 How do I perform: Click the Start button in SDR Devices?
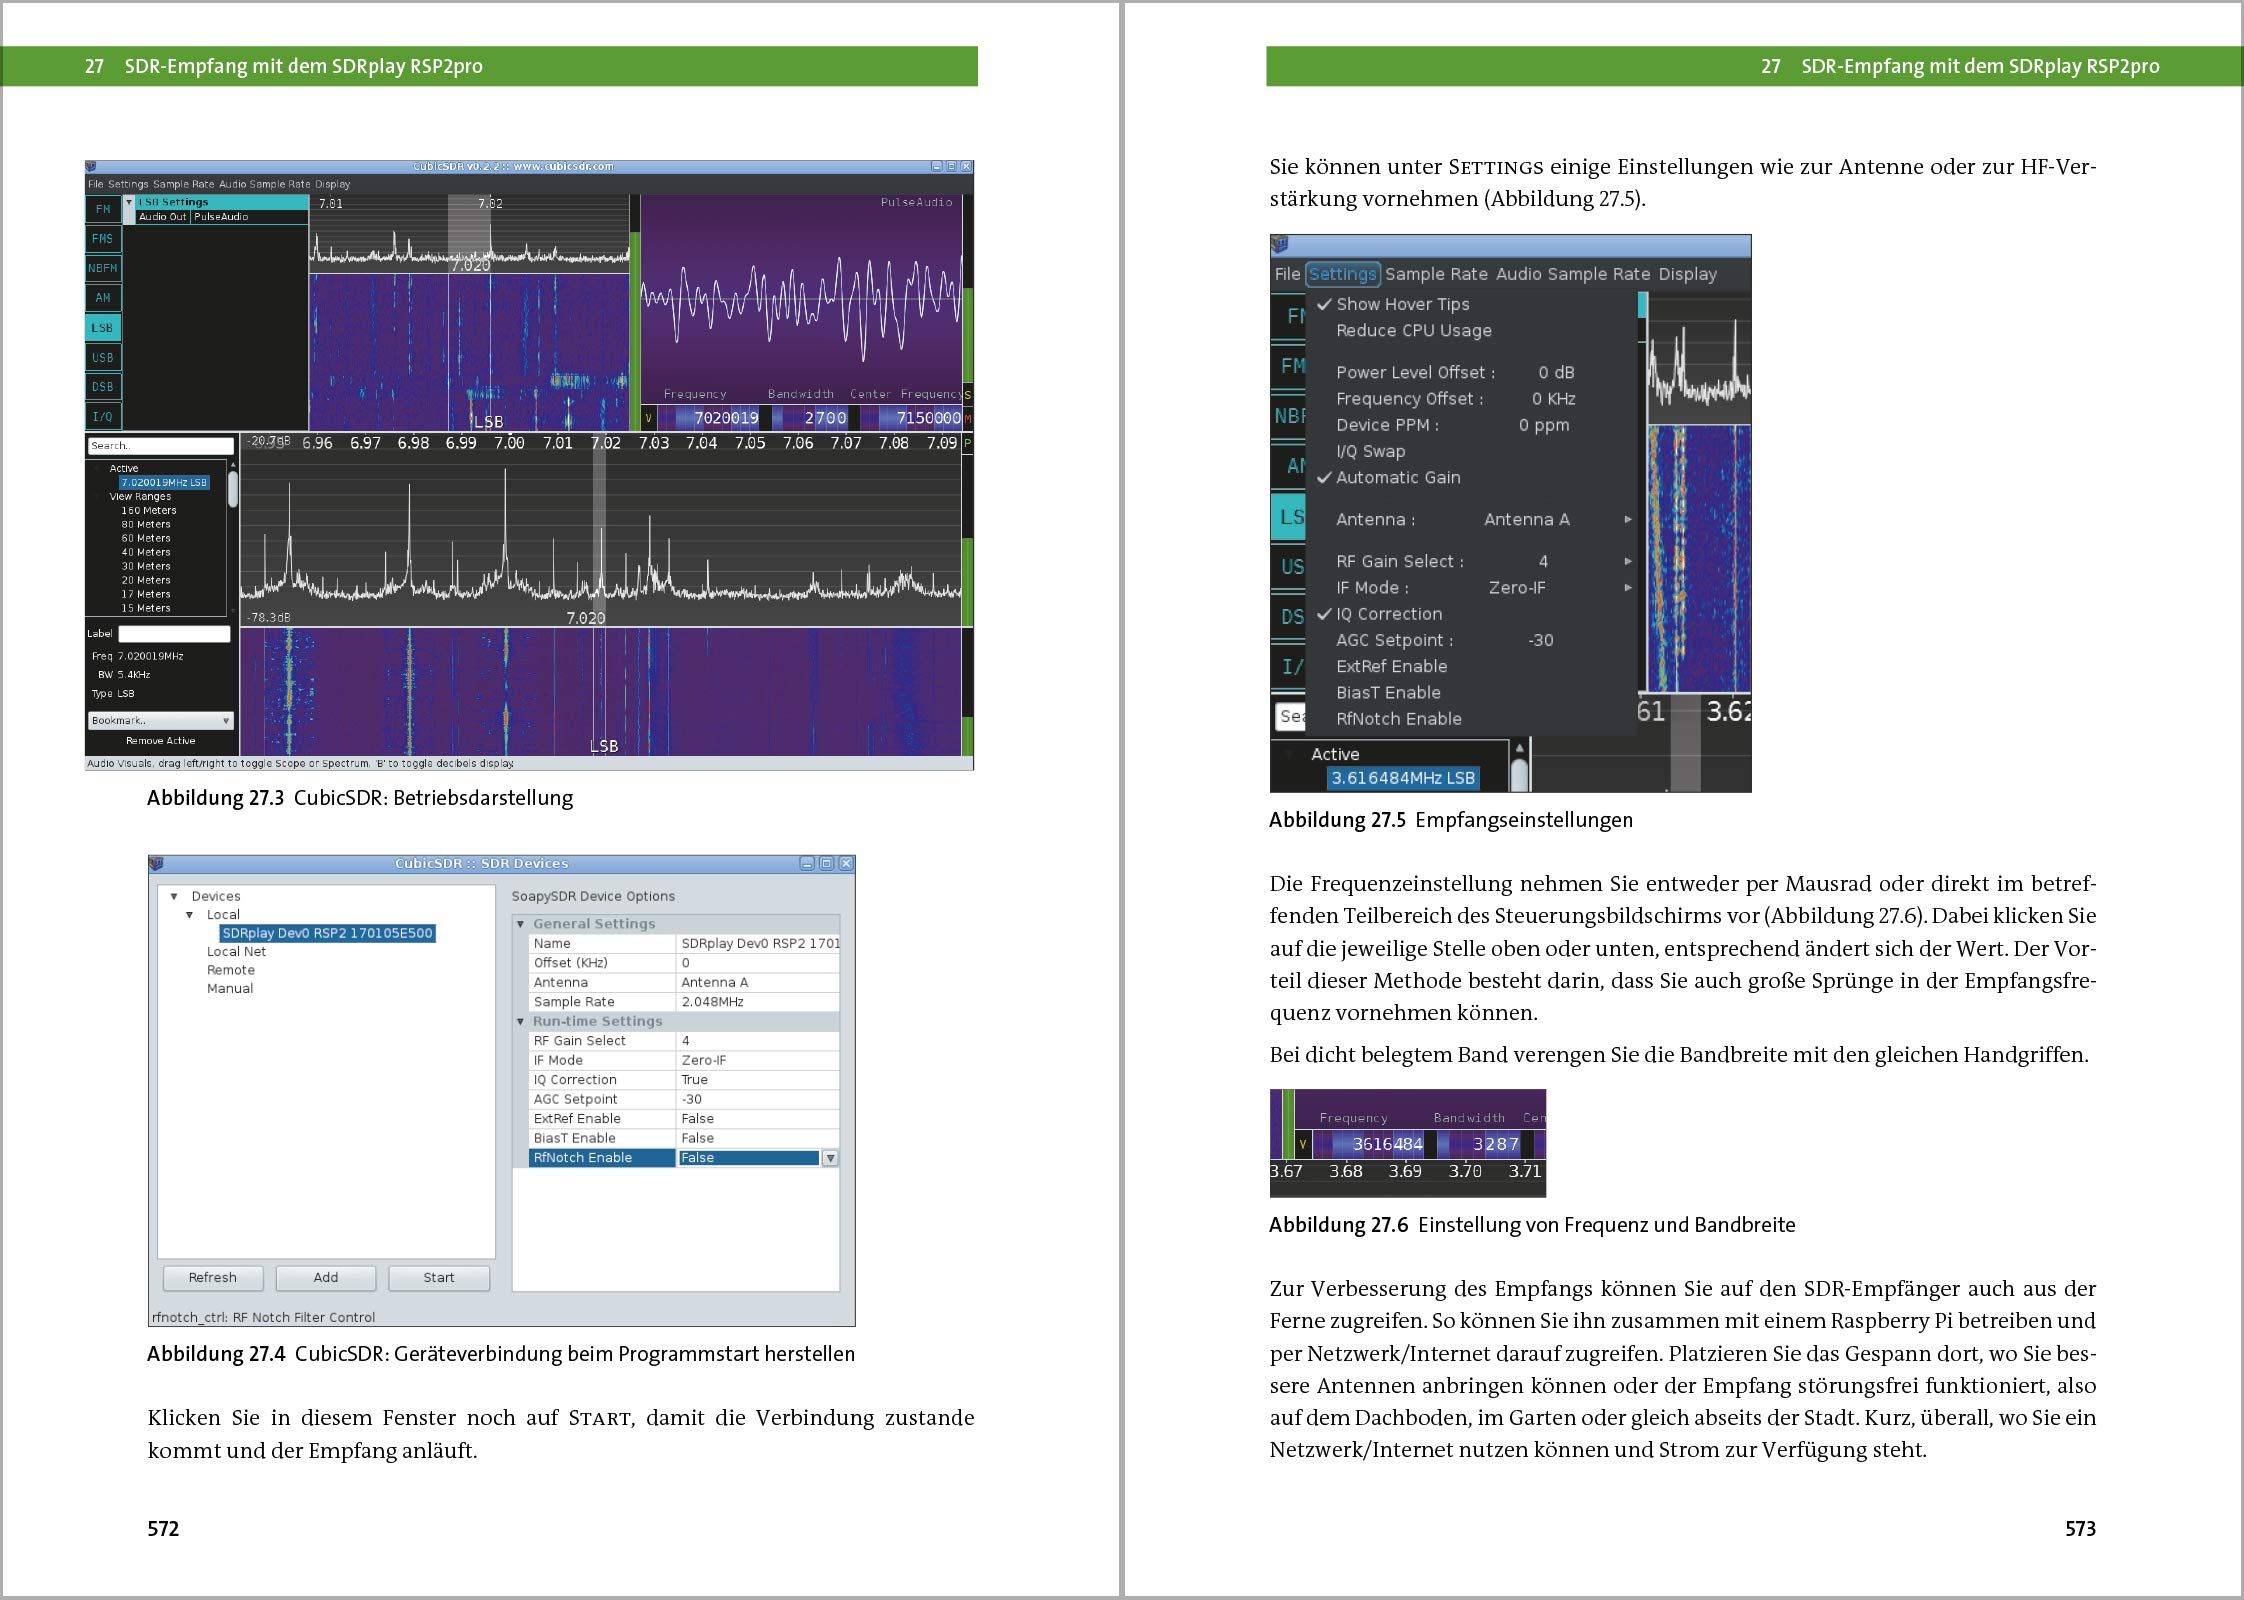(439, 1278)
